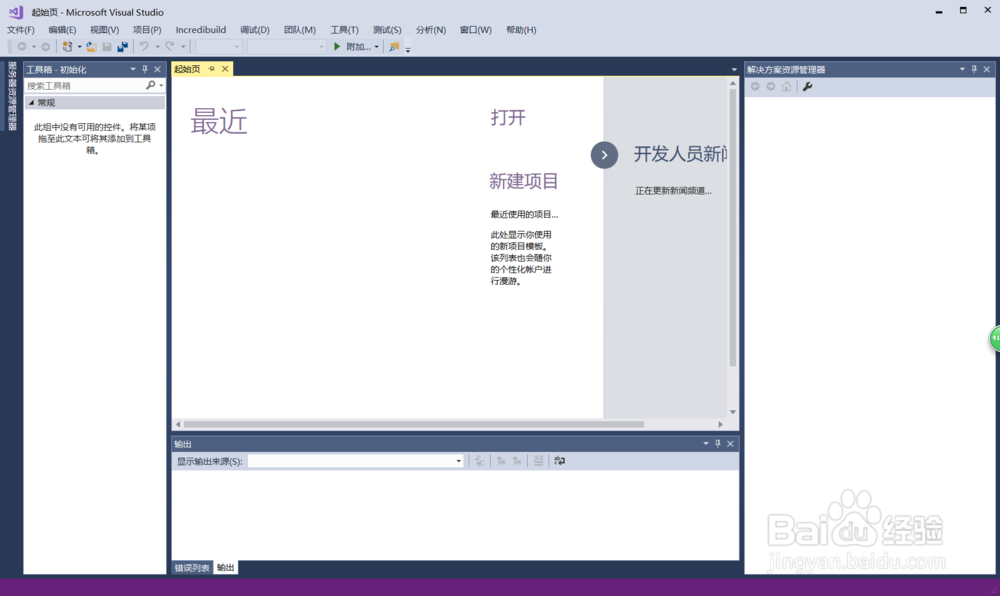Screen dimensions: 1000x596
Task: Pin the 输出 panel with the pushpin
Action: (x=717, y=444)
